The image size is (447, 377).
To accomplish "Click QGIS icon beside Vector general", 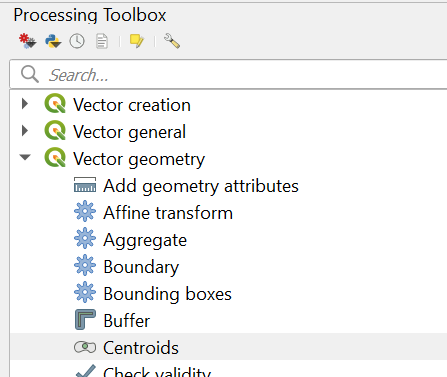I will (x=55, y=131).
